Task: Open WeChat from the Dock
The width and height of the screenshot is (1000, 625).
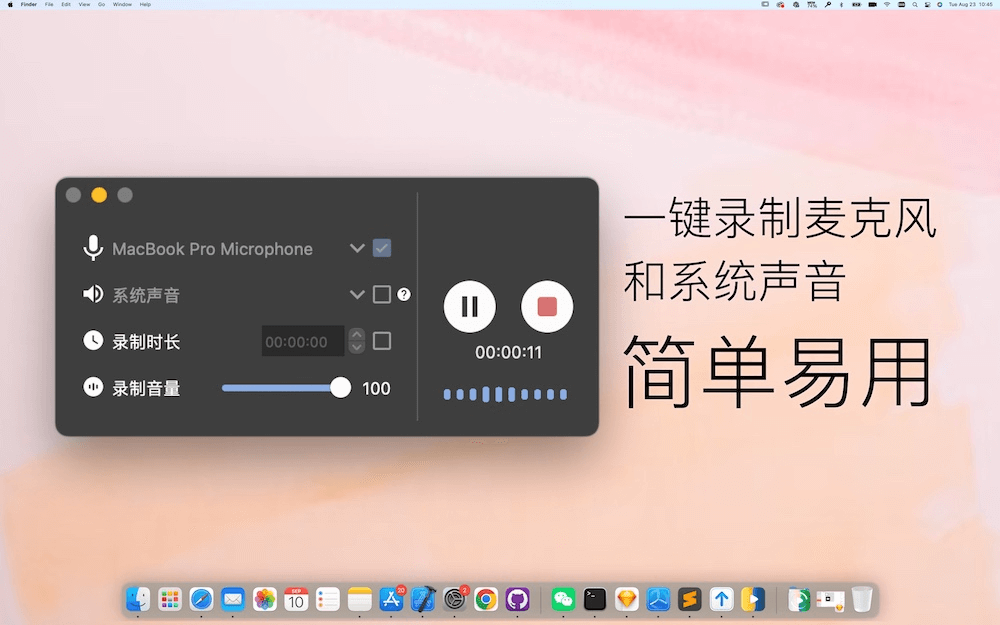Action: pyautogui.click(x=562, y=600)
